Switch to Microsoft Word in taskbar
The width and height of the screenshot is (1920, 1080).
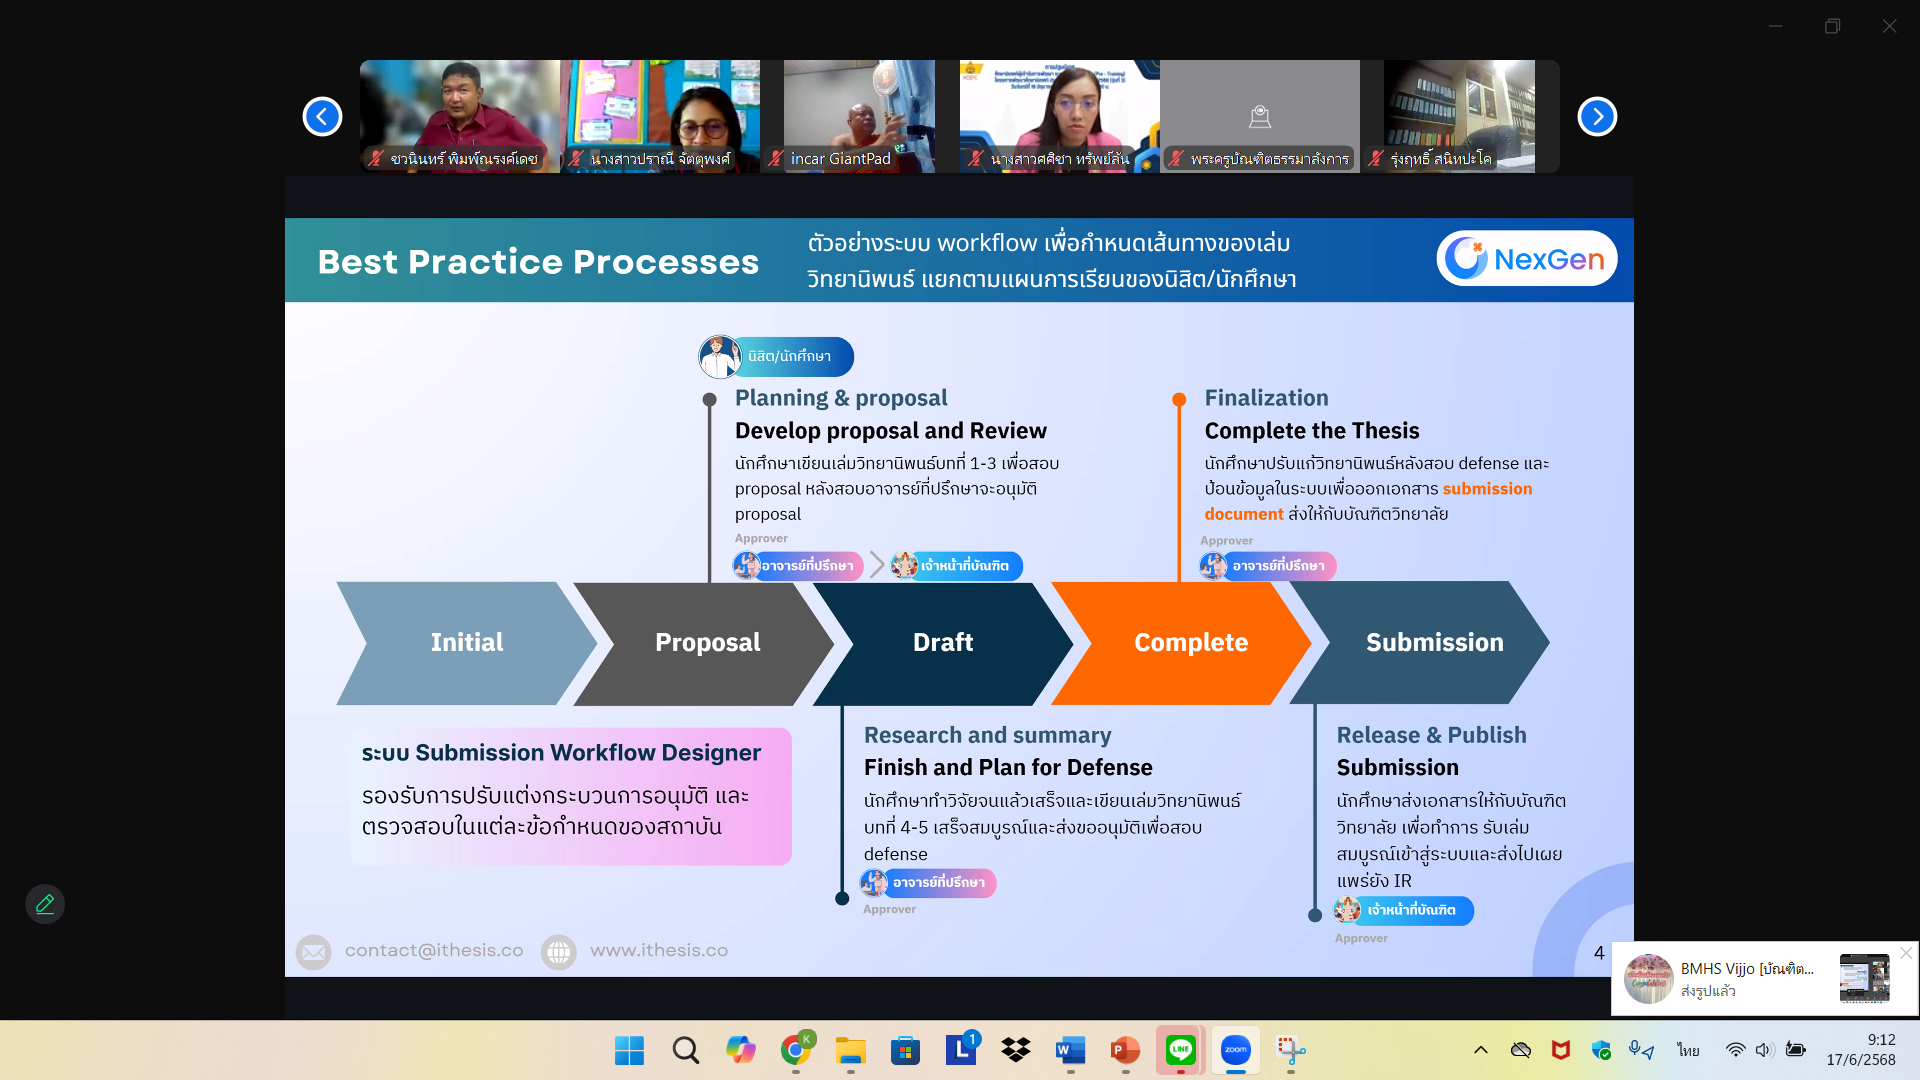coord(1070,1050)
